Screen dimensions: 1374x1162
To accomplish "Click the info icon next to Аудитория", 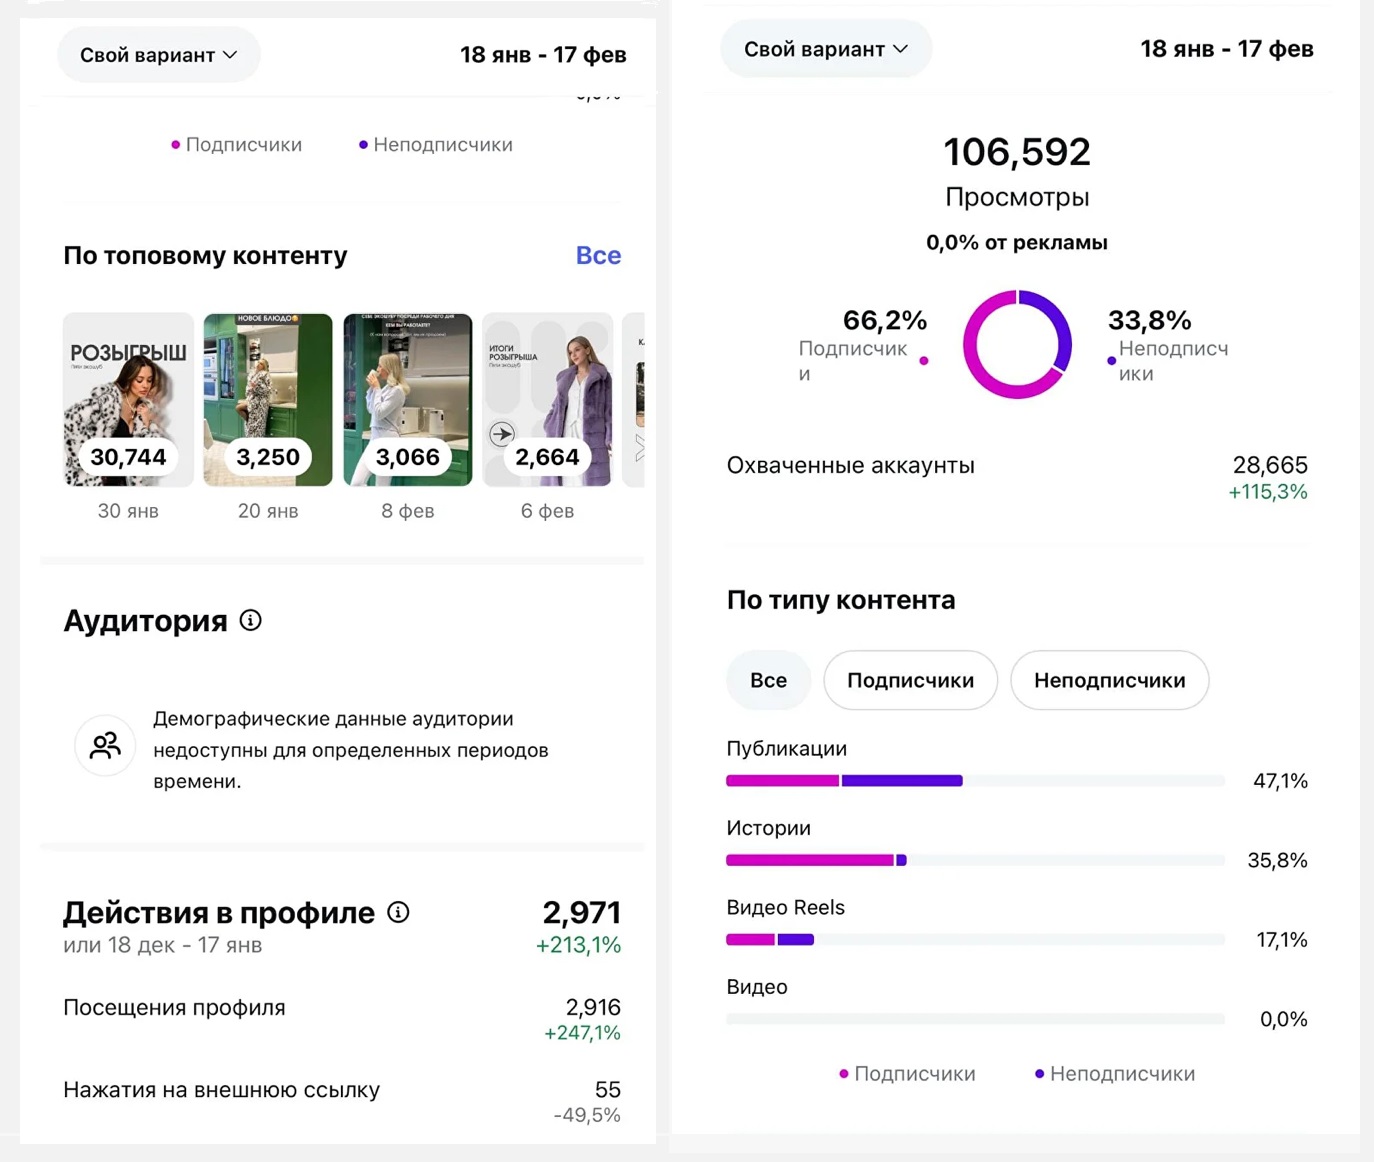I will tap(251, 621).
